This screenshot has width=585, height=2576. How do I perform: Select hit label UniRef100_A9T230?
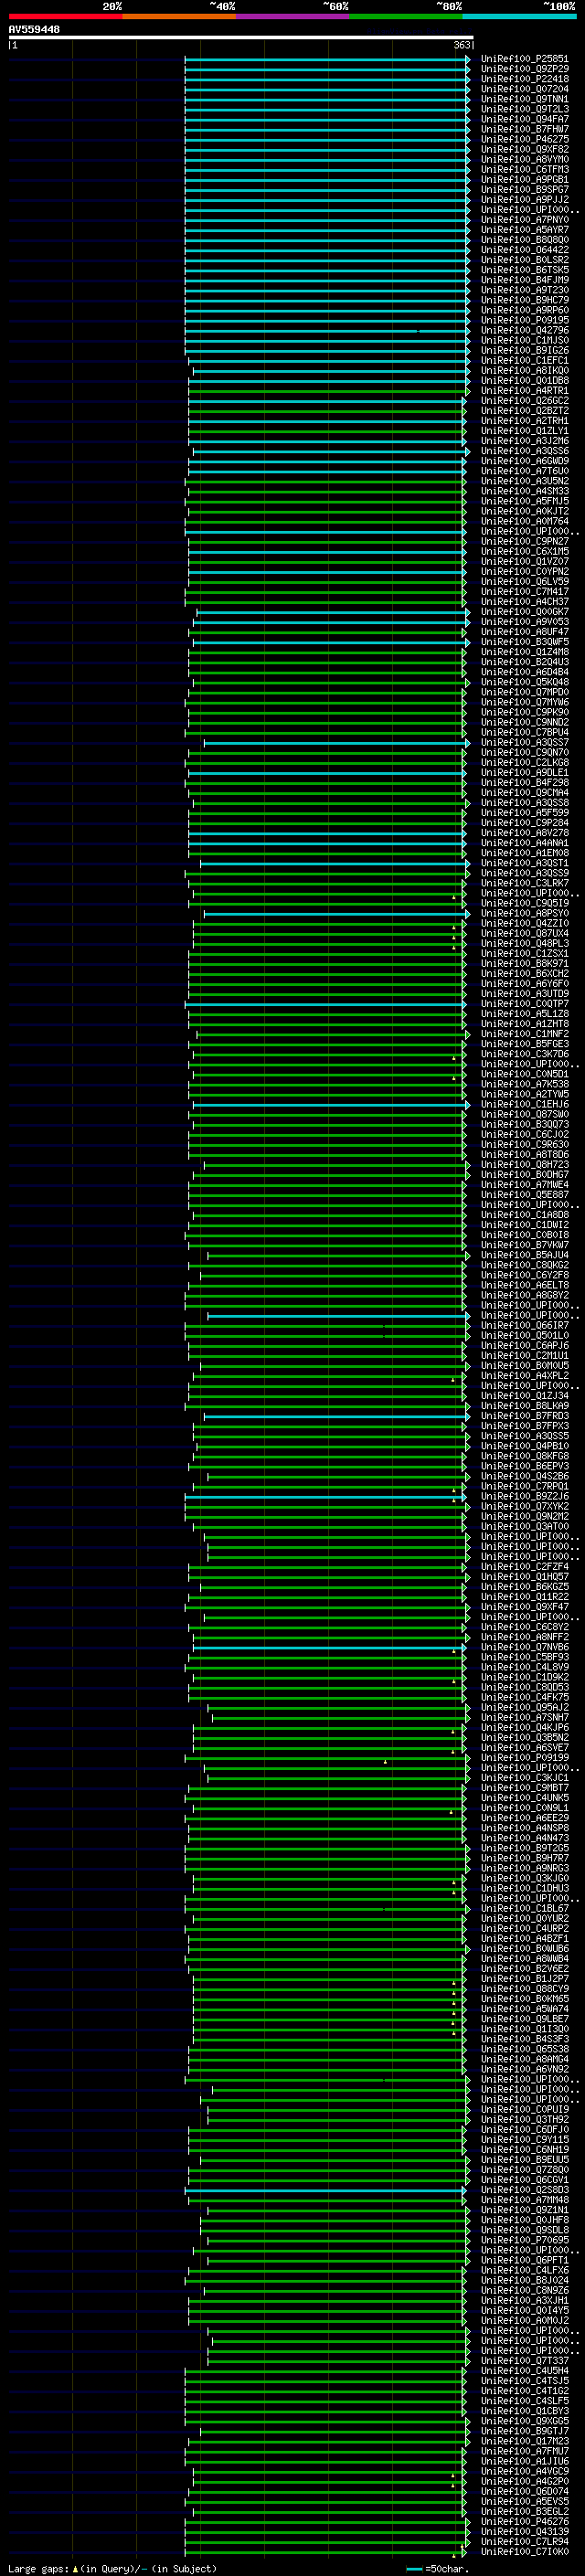point(524,290)
